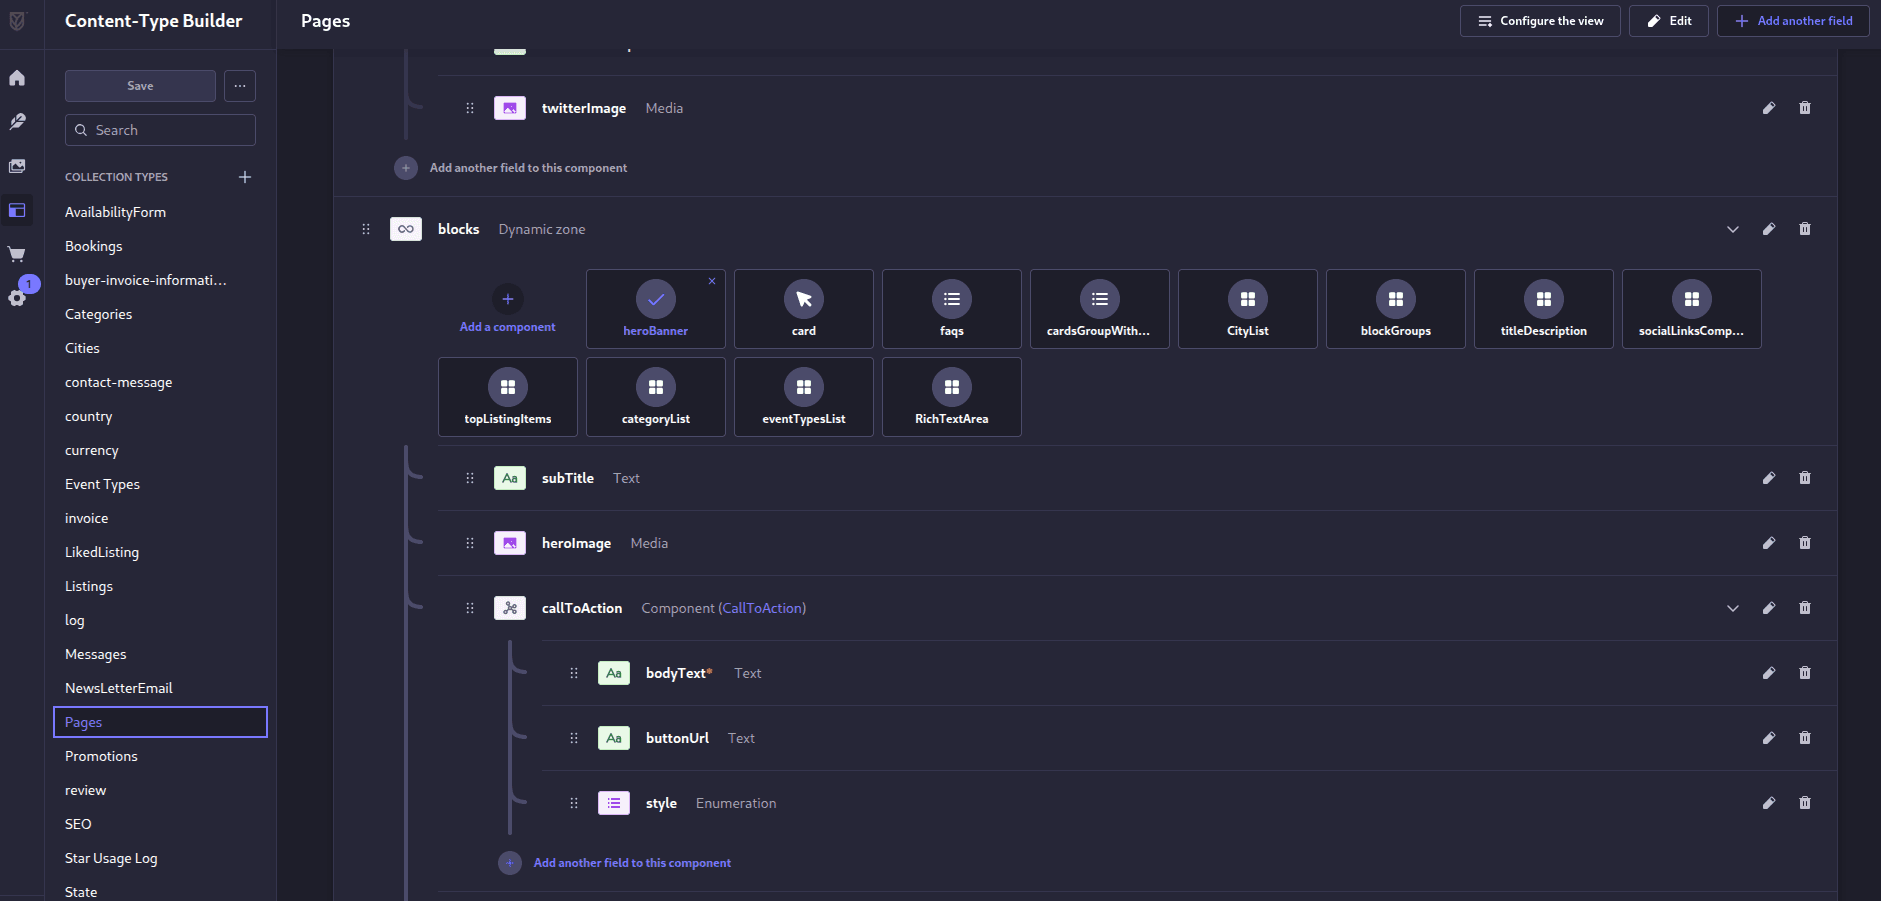Edit the subTitle field with the pencil icon
The width and height of the screenshot is (1881, 901).
(1769, 478)
